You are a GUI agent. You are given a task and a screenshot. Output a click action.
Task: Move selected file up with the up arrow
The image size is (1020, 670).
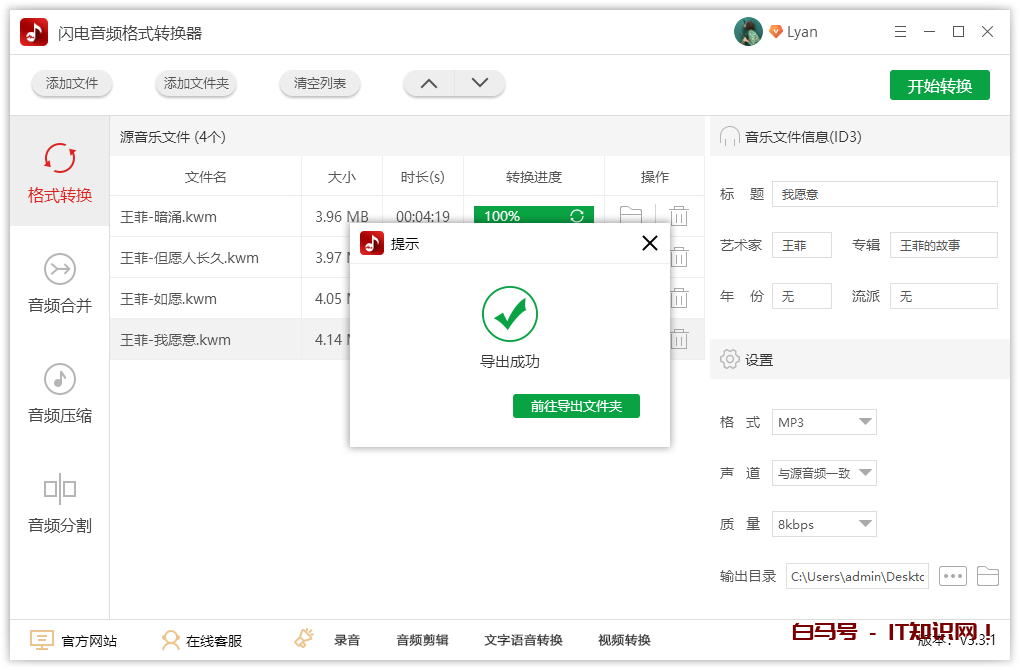[x=429, y=84]
